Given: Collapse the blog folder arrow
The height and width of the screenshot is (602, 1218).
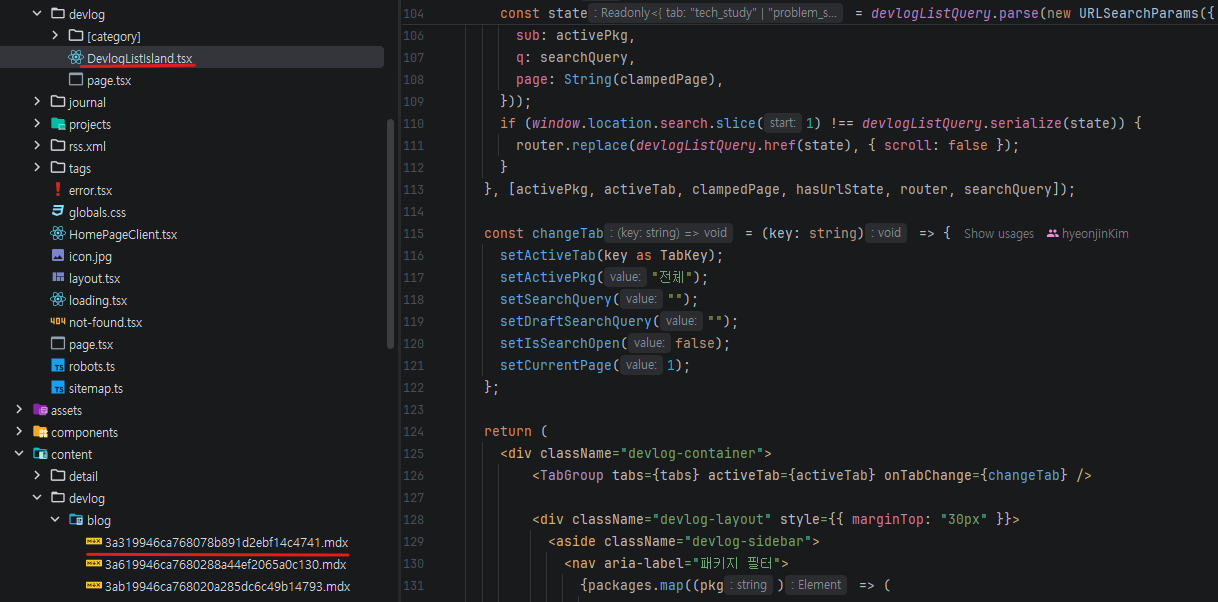Looking at the screenshot, I should pyautogui.click(x=55, y=520).
